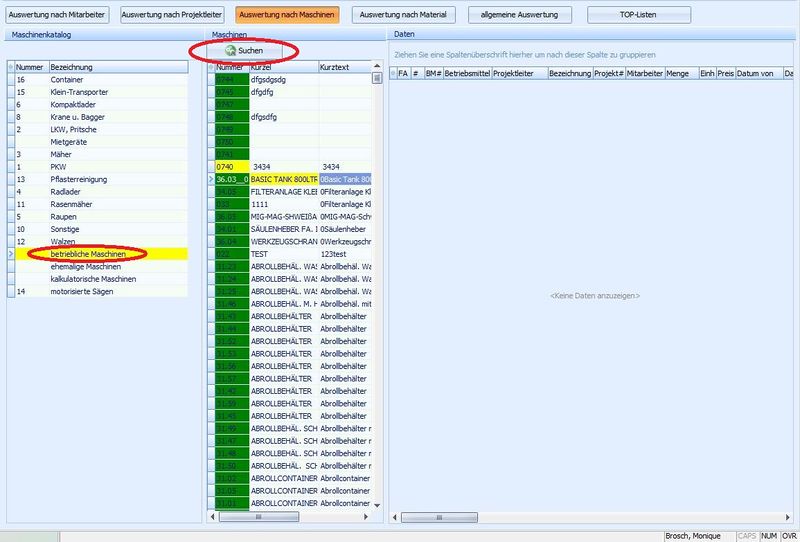This screenshot has height=542, width=800.
Task: Sort Daten grid by Mitarbeiter column
Action: point(645,73)
